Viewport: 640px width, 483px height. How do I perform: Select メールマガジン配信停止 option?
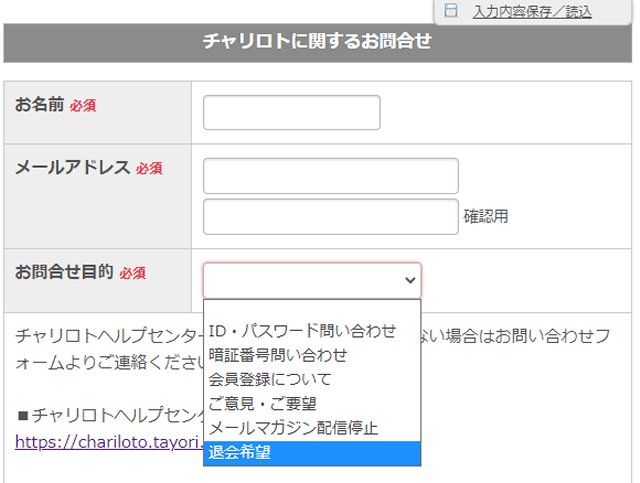pos(312,428)
